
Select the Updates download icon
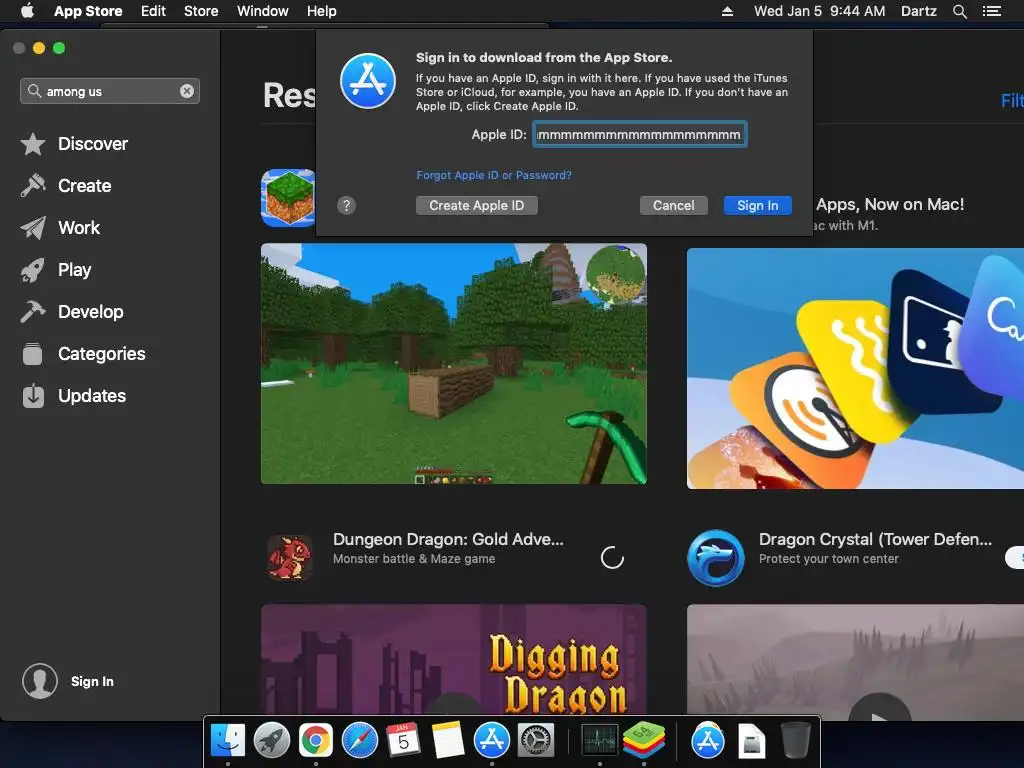pos(33,396)
